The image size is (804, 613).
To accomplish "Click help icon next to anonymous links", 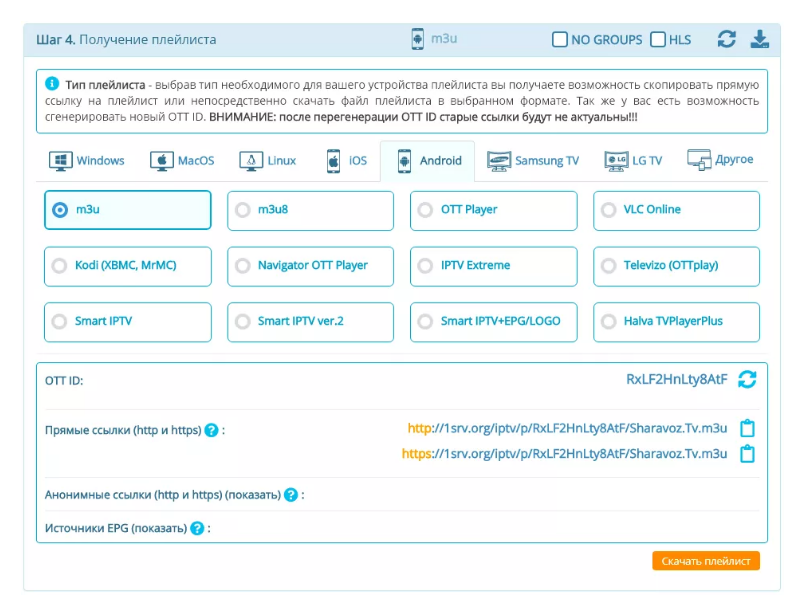I will click(291, 495).
